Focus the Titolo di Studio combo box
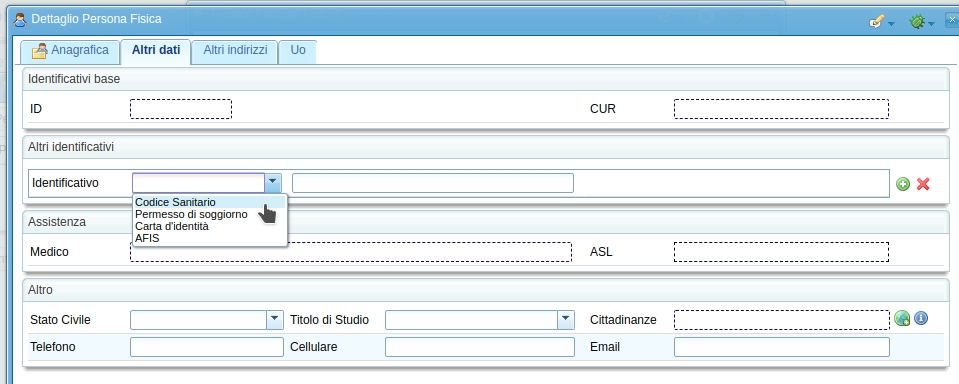Screen dimensions: 959x384 point(472,319)
